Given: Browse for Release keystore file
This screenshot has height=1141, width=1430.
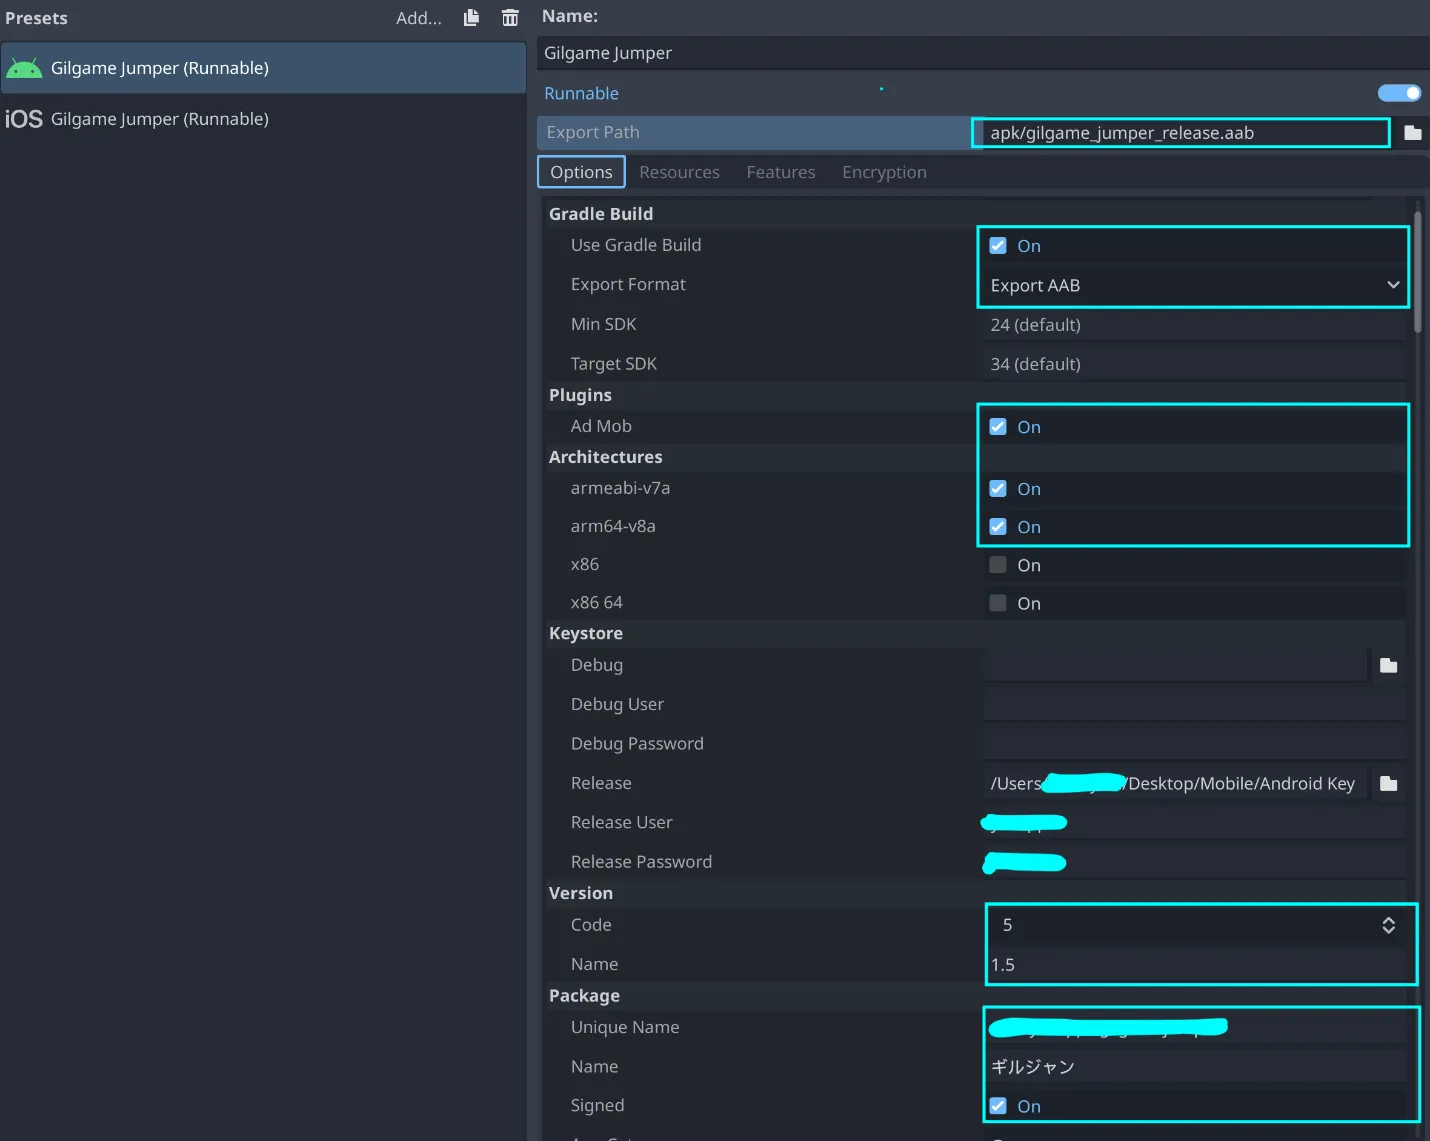Looking at the screenshot, I should (1388, 784).
